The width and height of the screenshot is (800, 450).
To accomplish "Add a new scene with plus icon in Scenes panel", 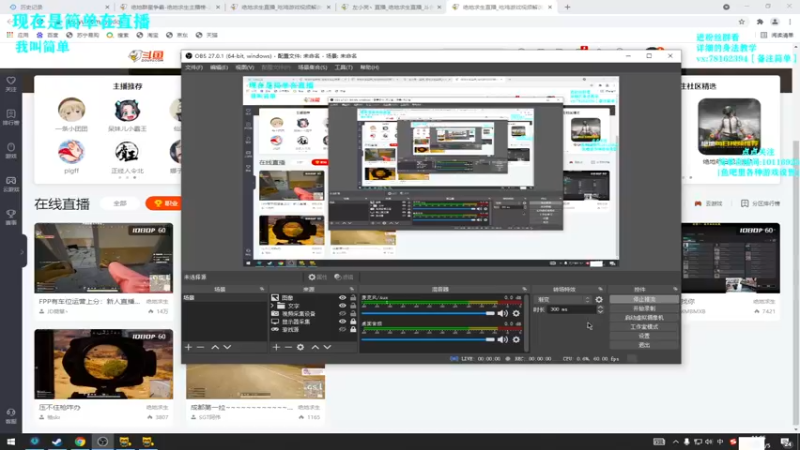I will (x=188, y=347).
